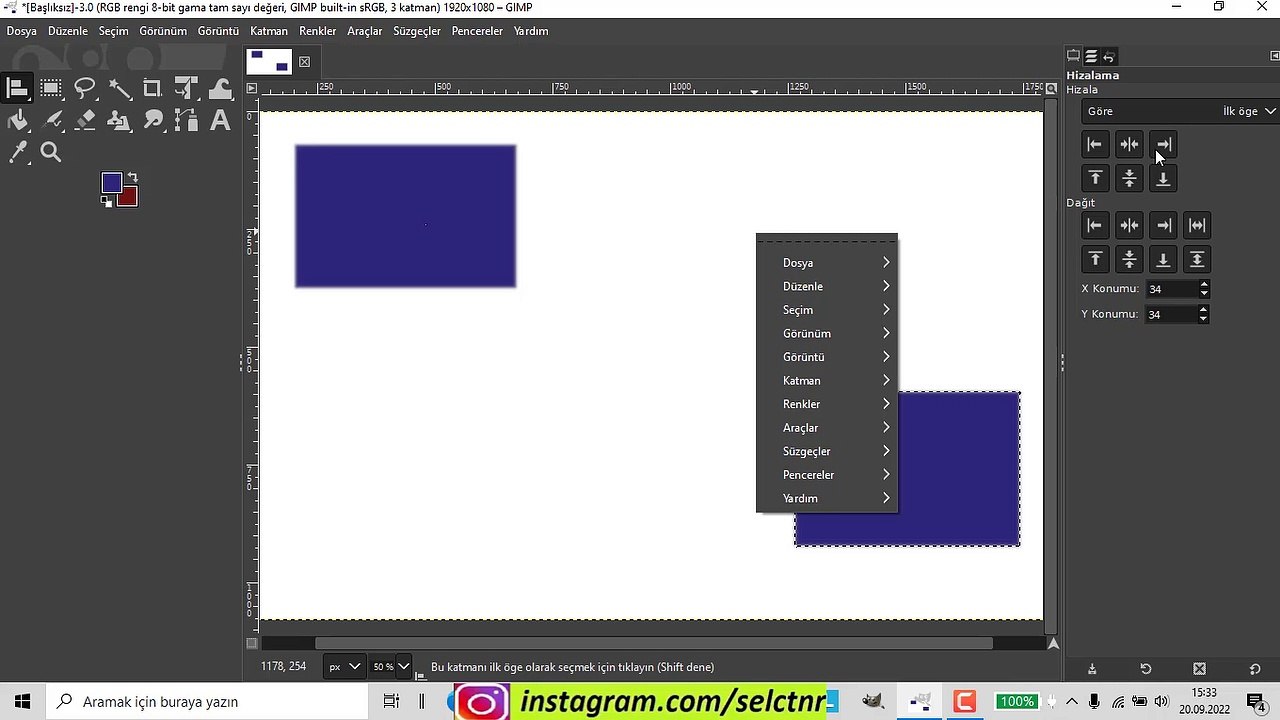Reset colors to default black and white
Viewport: 1280px width, 720px height.
pos(106,201)
